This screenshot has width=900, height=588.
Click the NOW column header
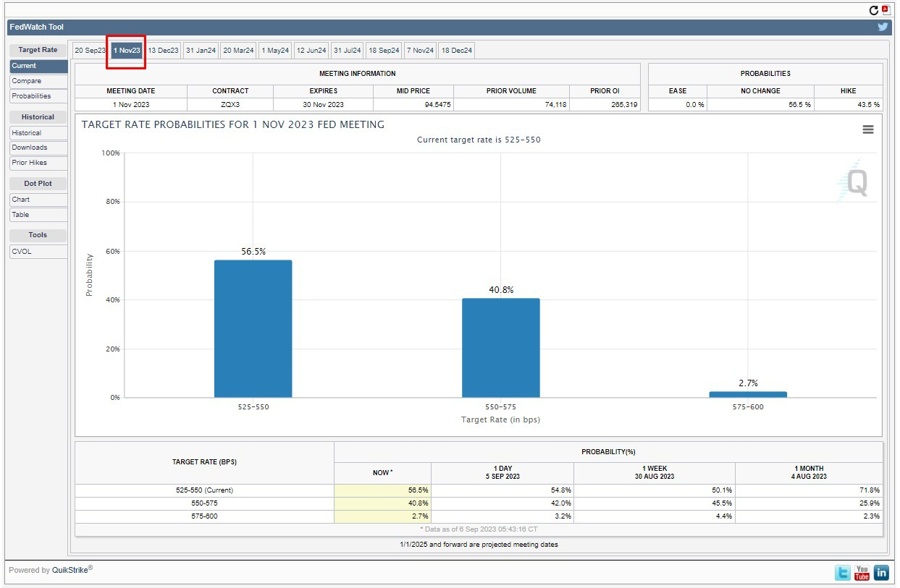tap(382, 473)
